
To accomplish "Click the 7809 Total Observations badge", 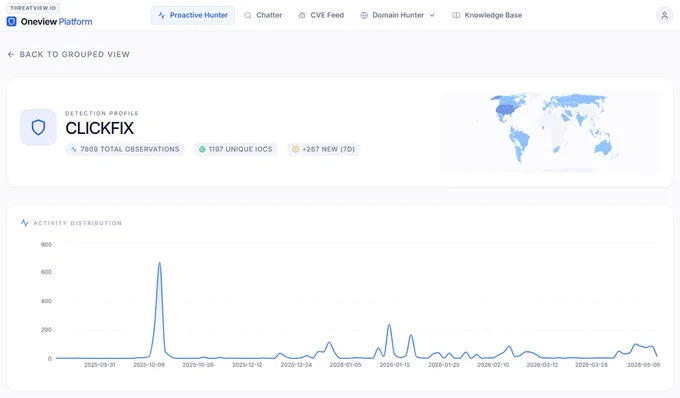I will click(125, 149).
